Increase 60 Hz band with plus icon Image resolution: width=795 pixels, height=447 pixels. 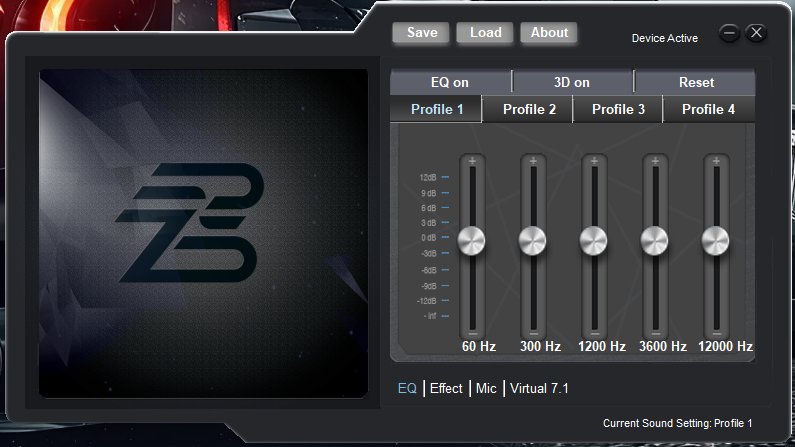(473, 161)
